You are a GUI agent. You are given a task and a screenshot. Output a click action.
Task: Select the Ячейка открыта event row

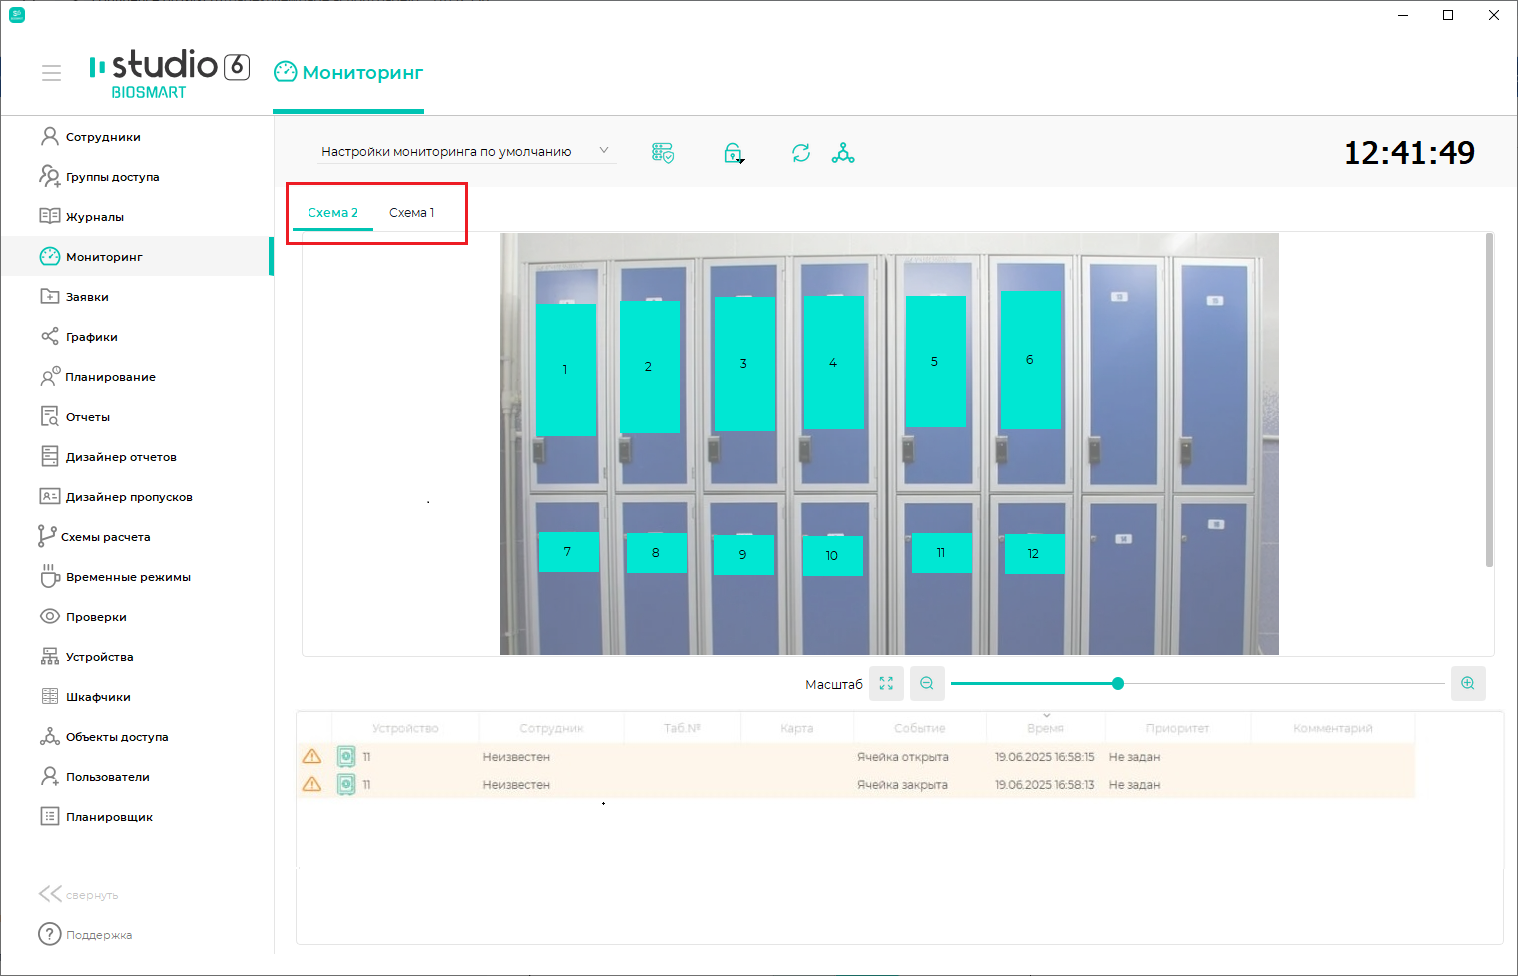point(855,757)
